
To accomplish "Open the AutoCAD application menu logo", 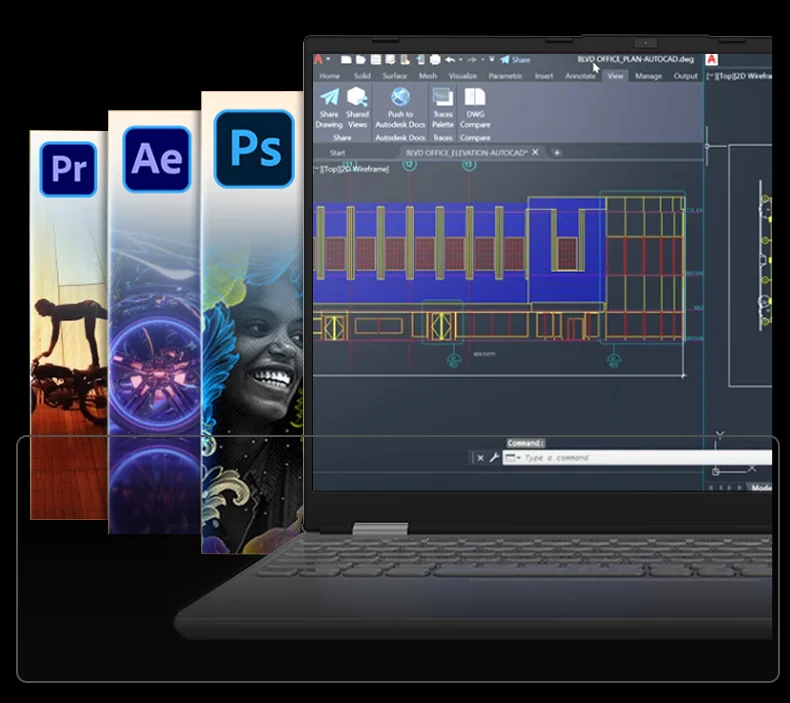I will pos(319,59).
